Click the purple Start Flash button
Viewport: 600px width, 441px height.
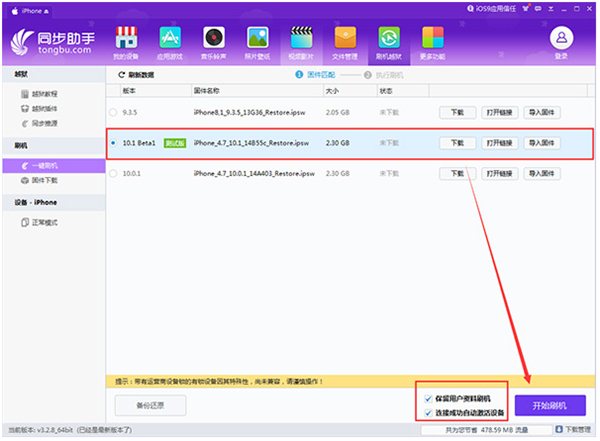pos(550,405)
